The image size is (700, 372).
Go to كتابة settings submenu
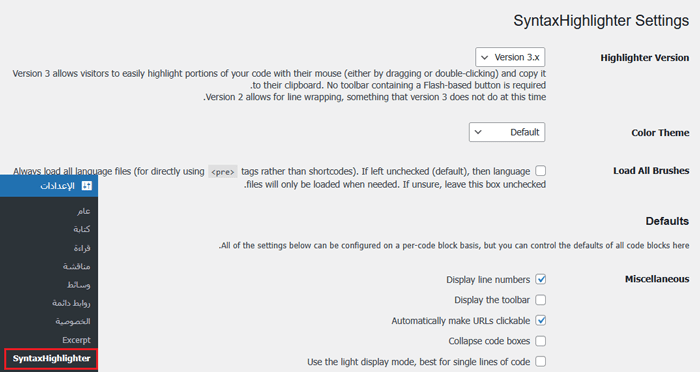pyautogui.click(x=82, y=229)
